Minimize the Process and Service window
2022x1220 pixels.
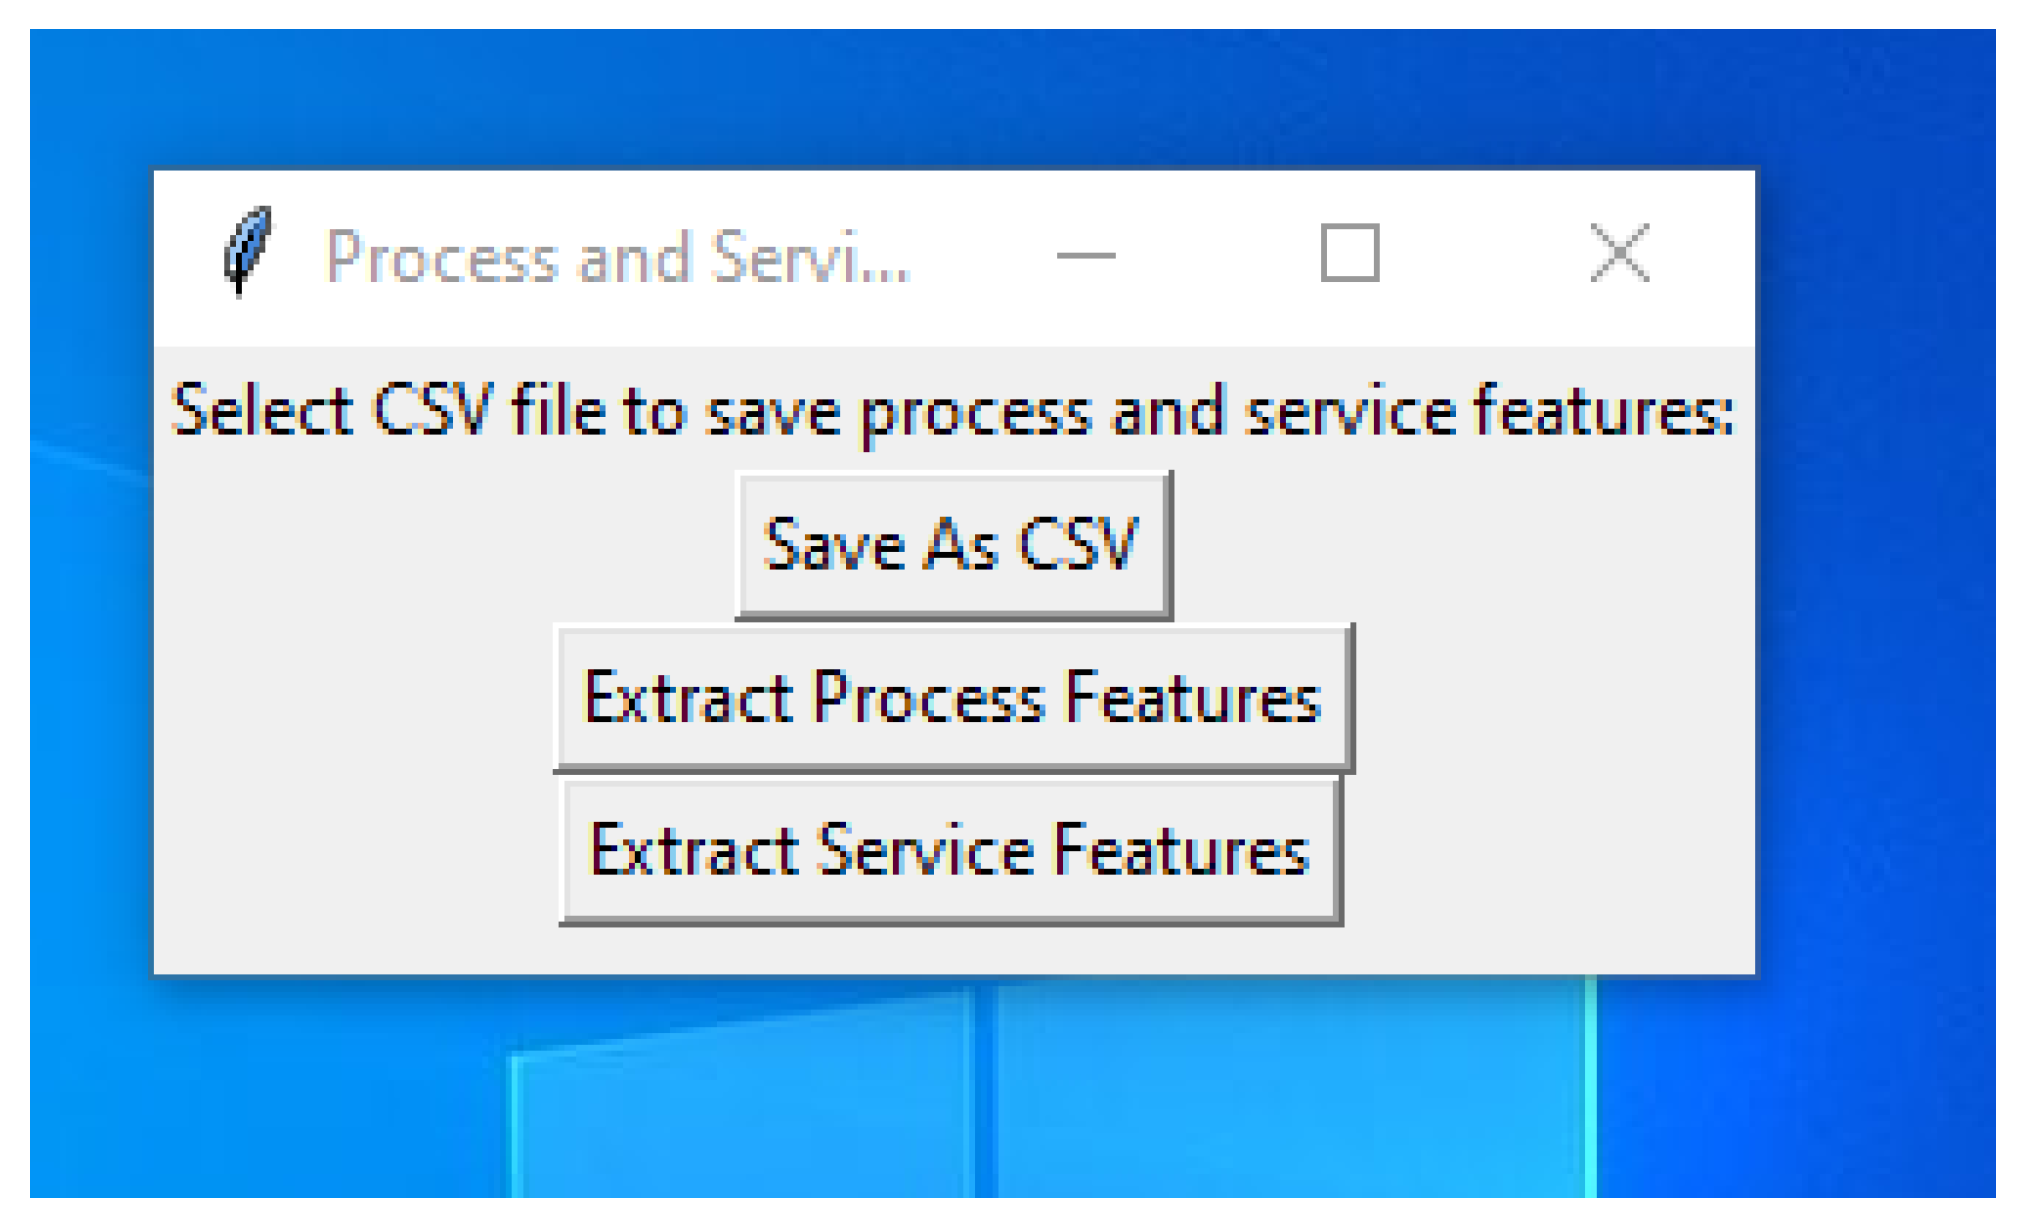pyautogui.click(x=1085, y=255)
